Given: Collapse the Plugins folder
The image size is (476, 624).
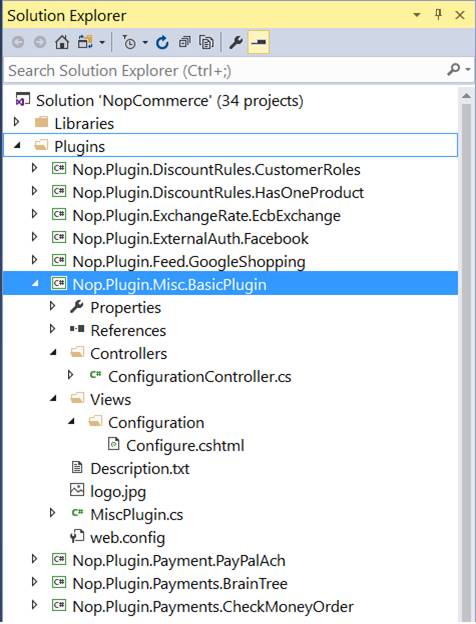Looking at the screenshot, I should click(17, 146).
